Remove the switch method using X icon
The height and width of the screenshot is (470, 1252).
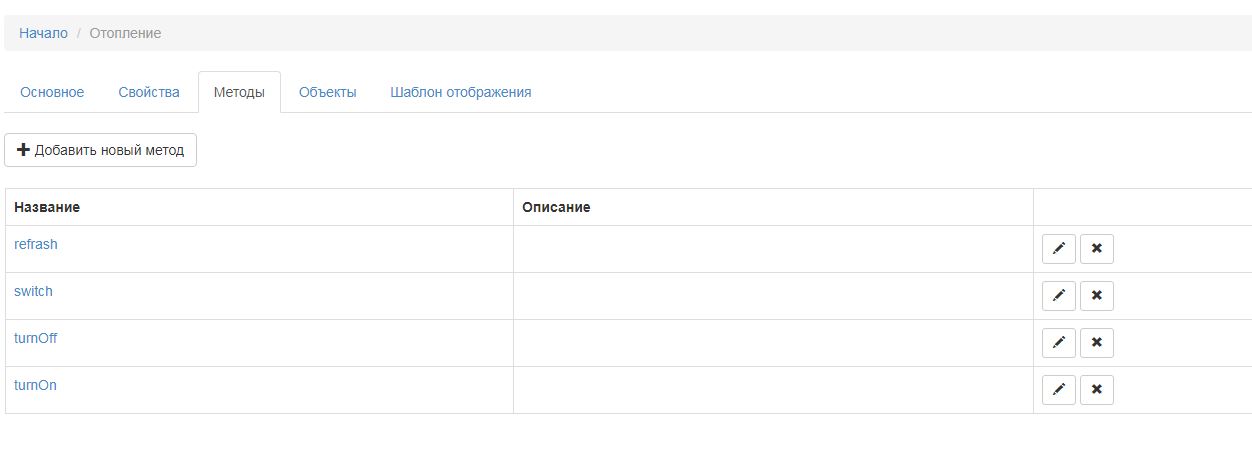1096,296
